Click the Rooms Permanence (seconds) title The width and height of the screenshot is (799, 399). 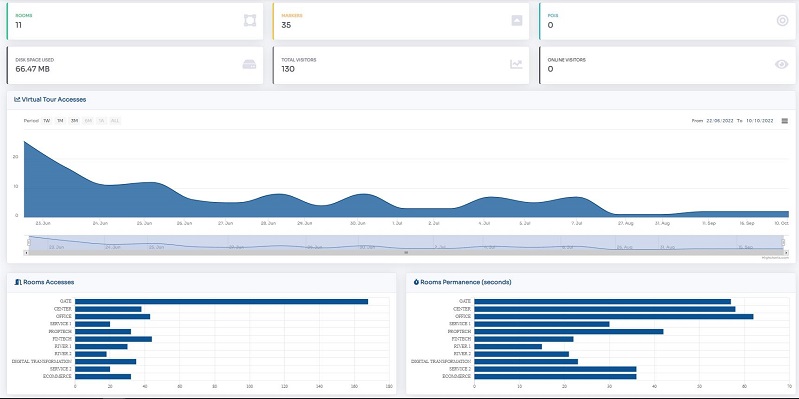pyautogui.click(x=465, y=282)
